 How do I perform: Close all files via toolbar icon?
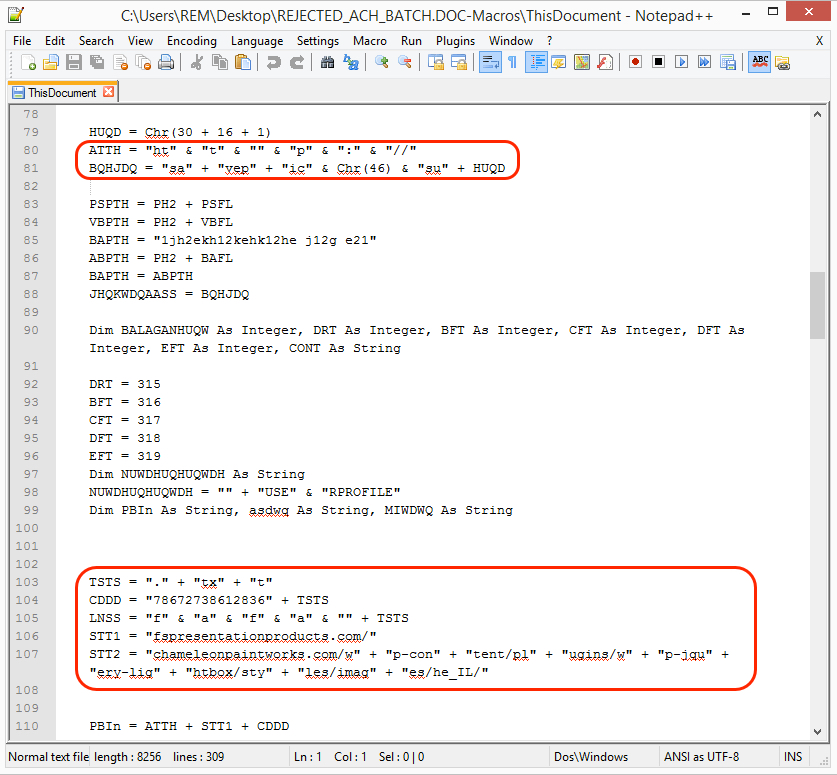(x=143, y=62)
